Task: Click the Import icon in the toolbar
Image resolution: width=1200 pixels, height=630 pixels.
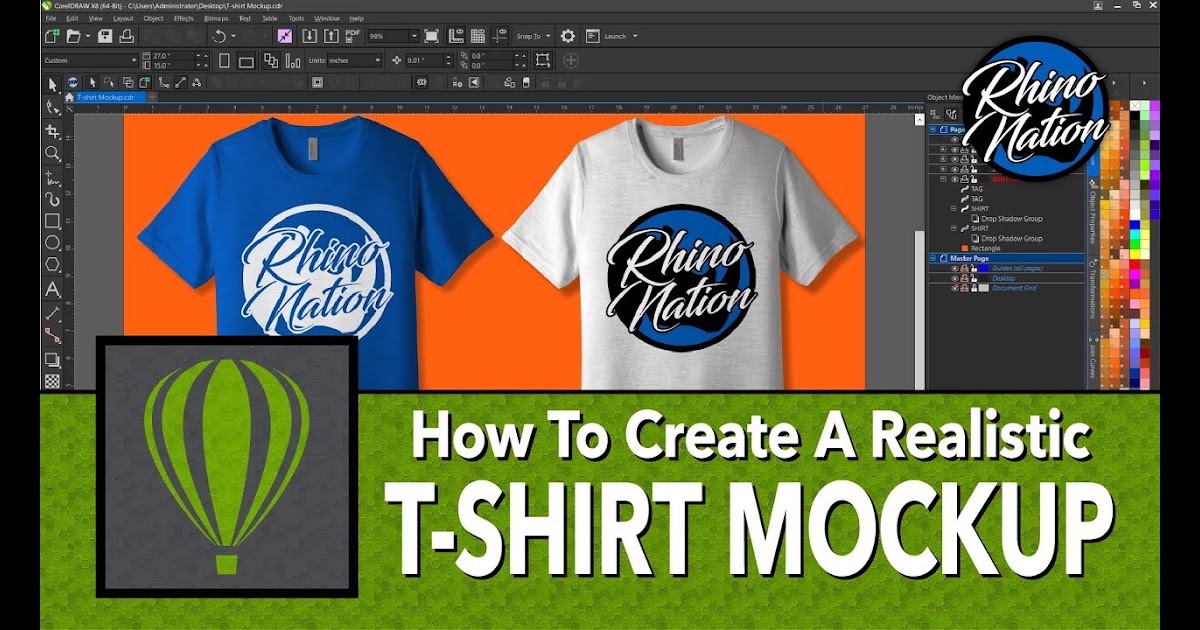Action: tap(309, 36)
